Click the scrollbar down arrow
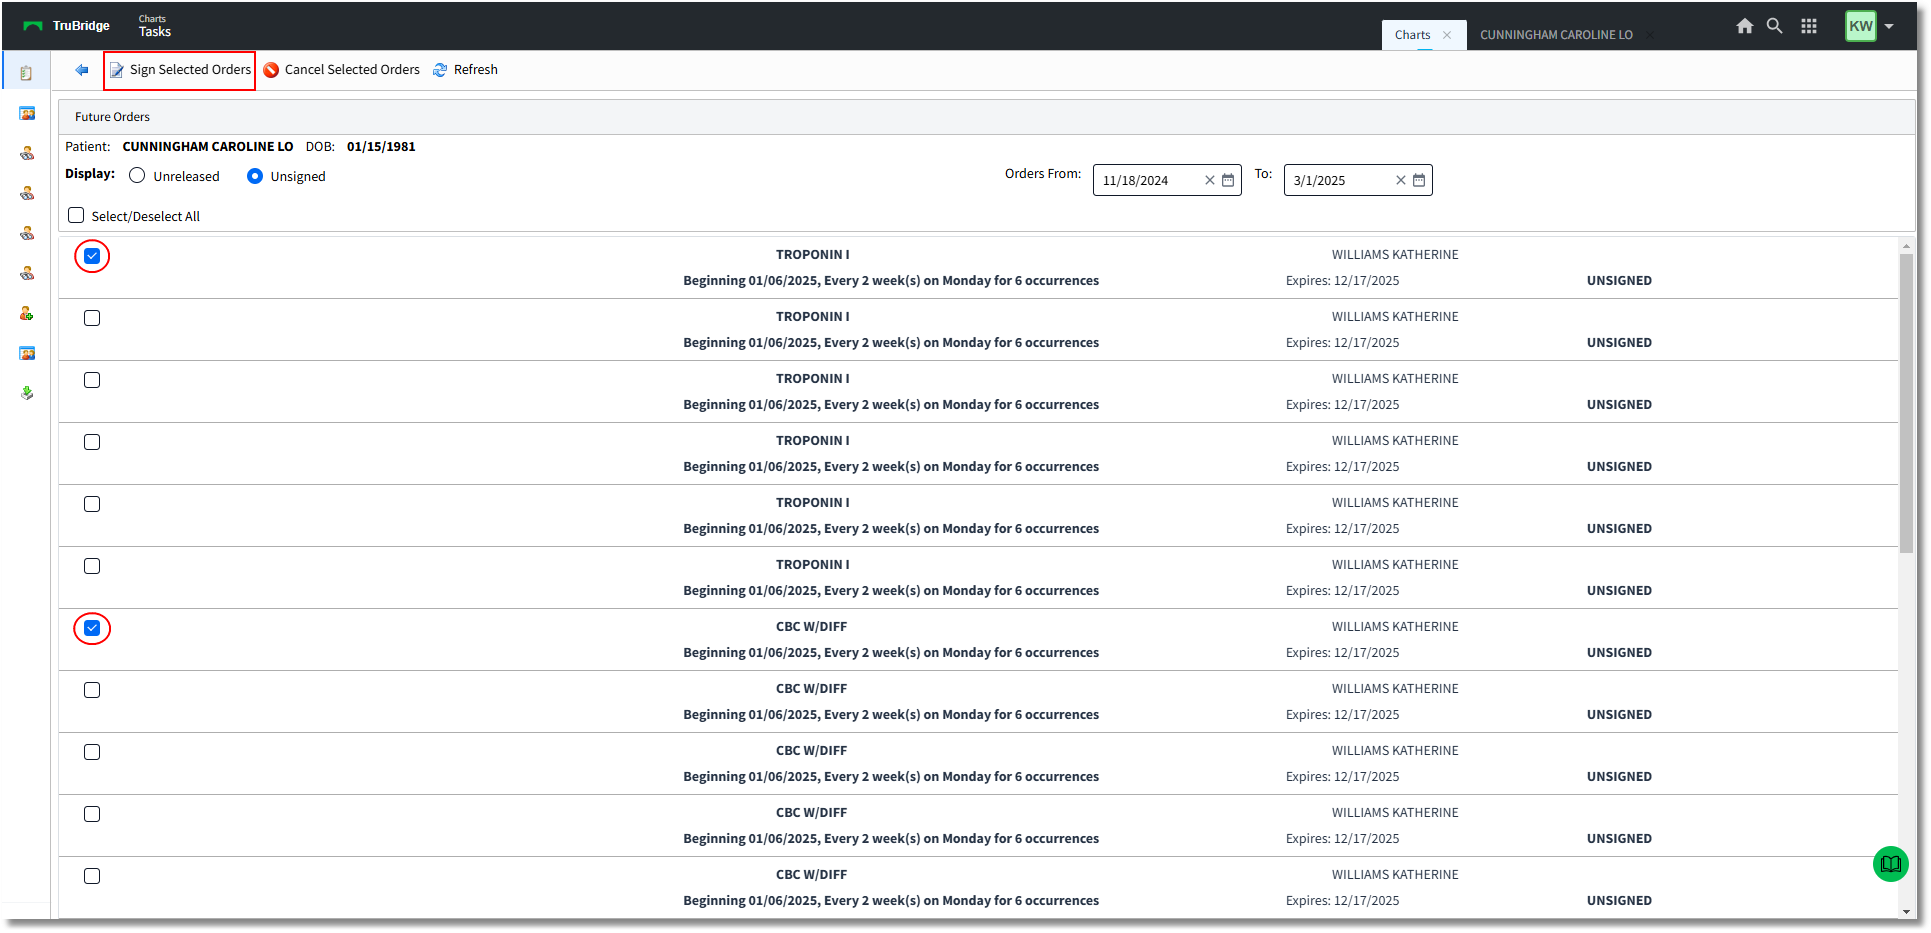 click(x=1906, y=911)
